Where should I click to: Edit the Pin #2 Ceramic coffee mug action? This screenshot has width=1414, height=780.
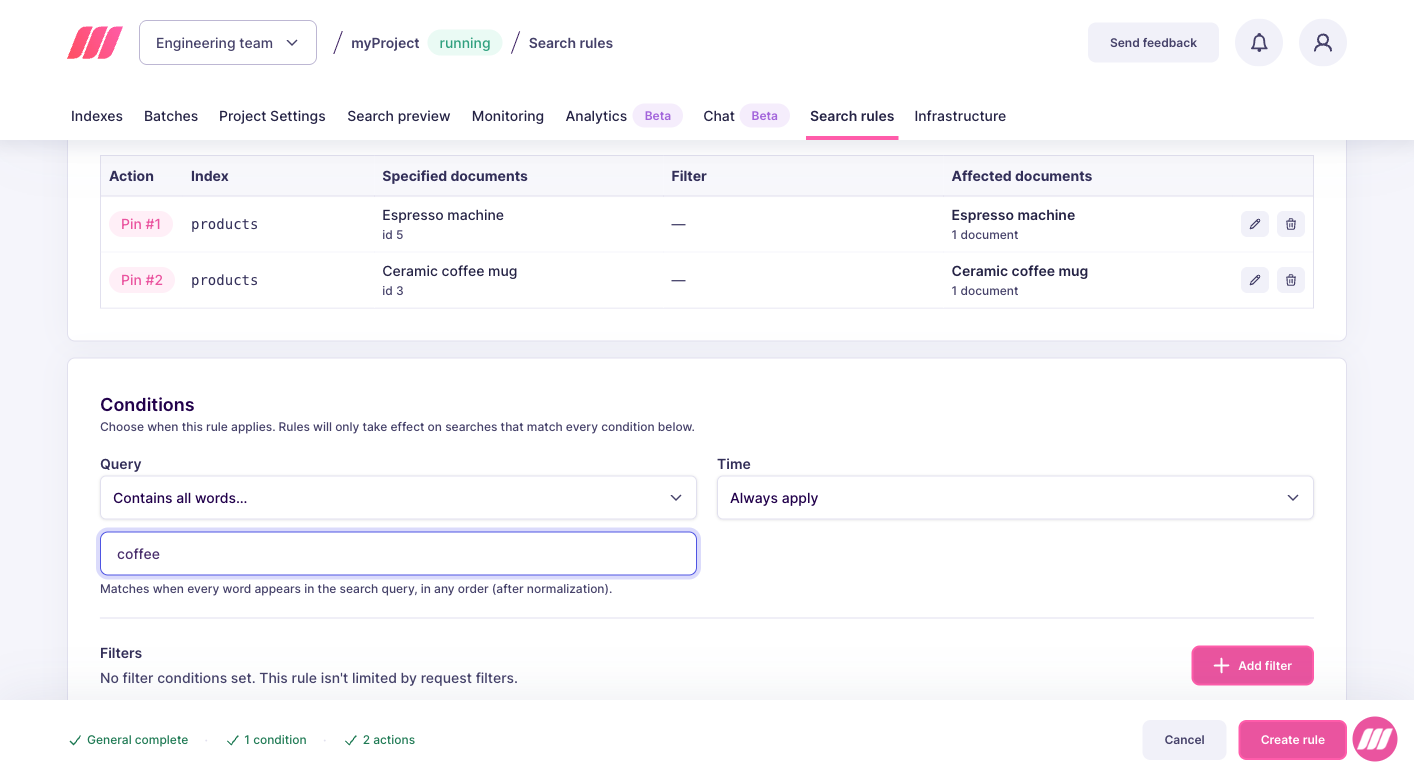coord(1255,280)
